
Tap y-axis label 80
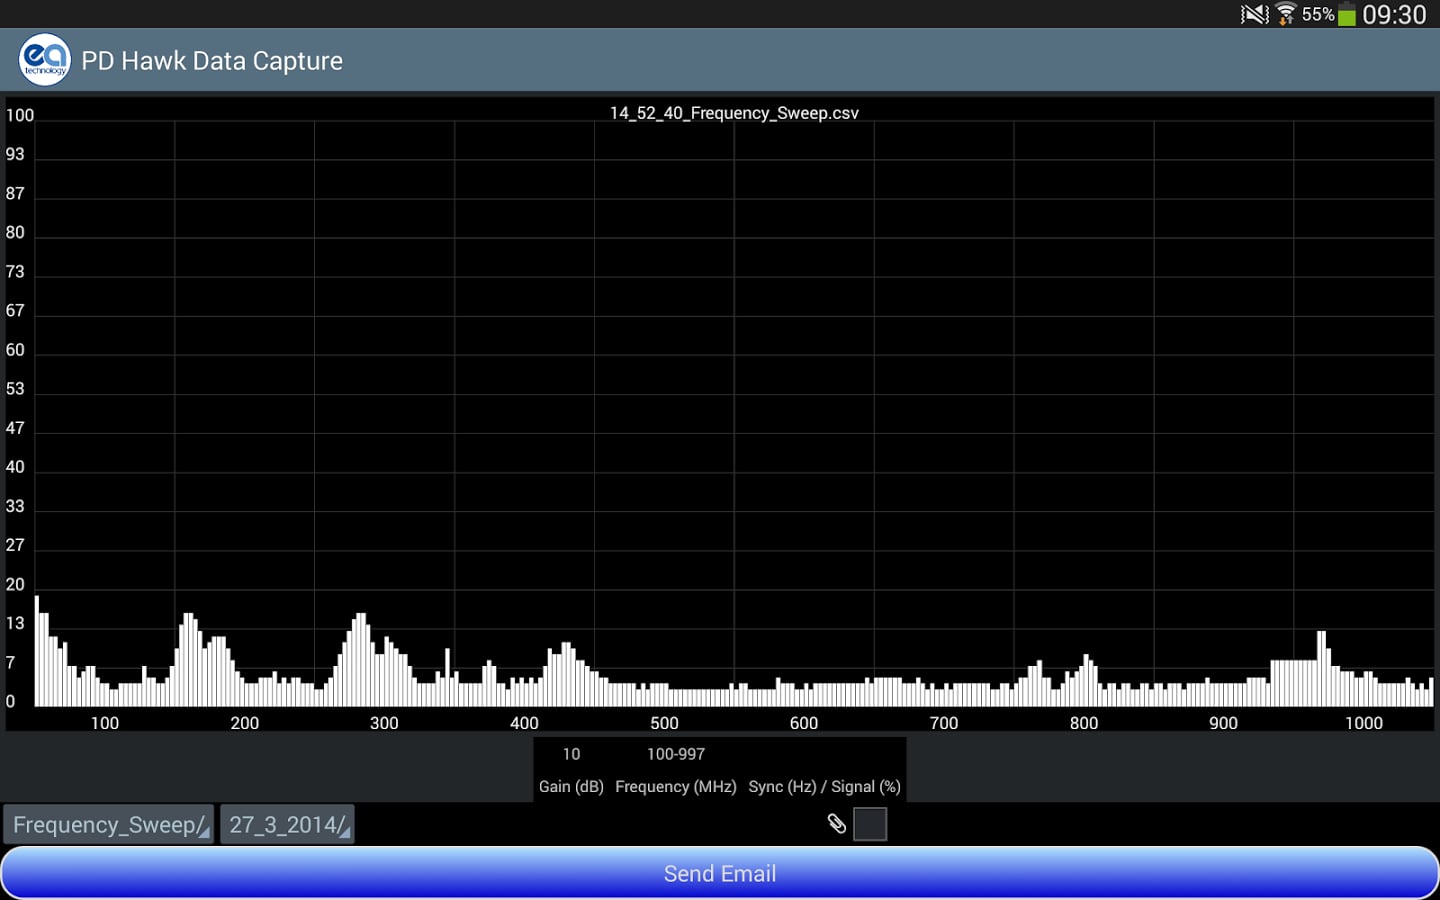(15, 232)
